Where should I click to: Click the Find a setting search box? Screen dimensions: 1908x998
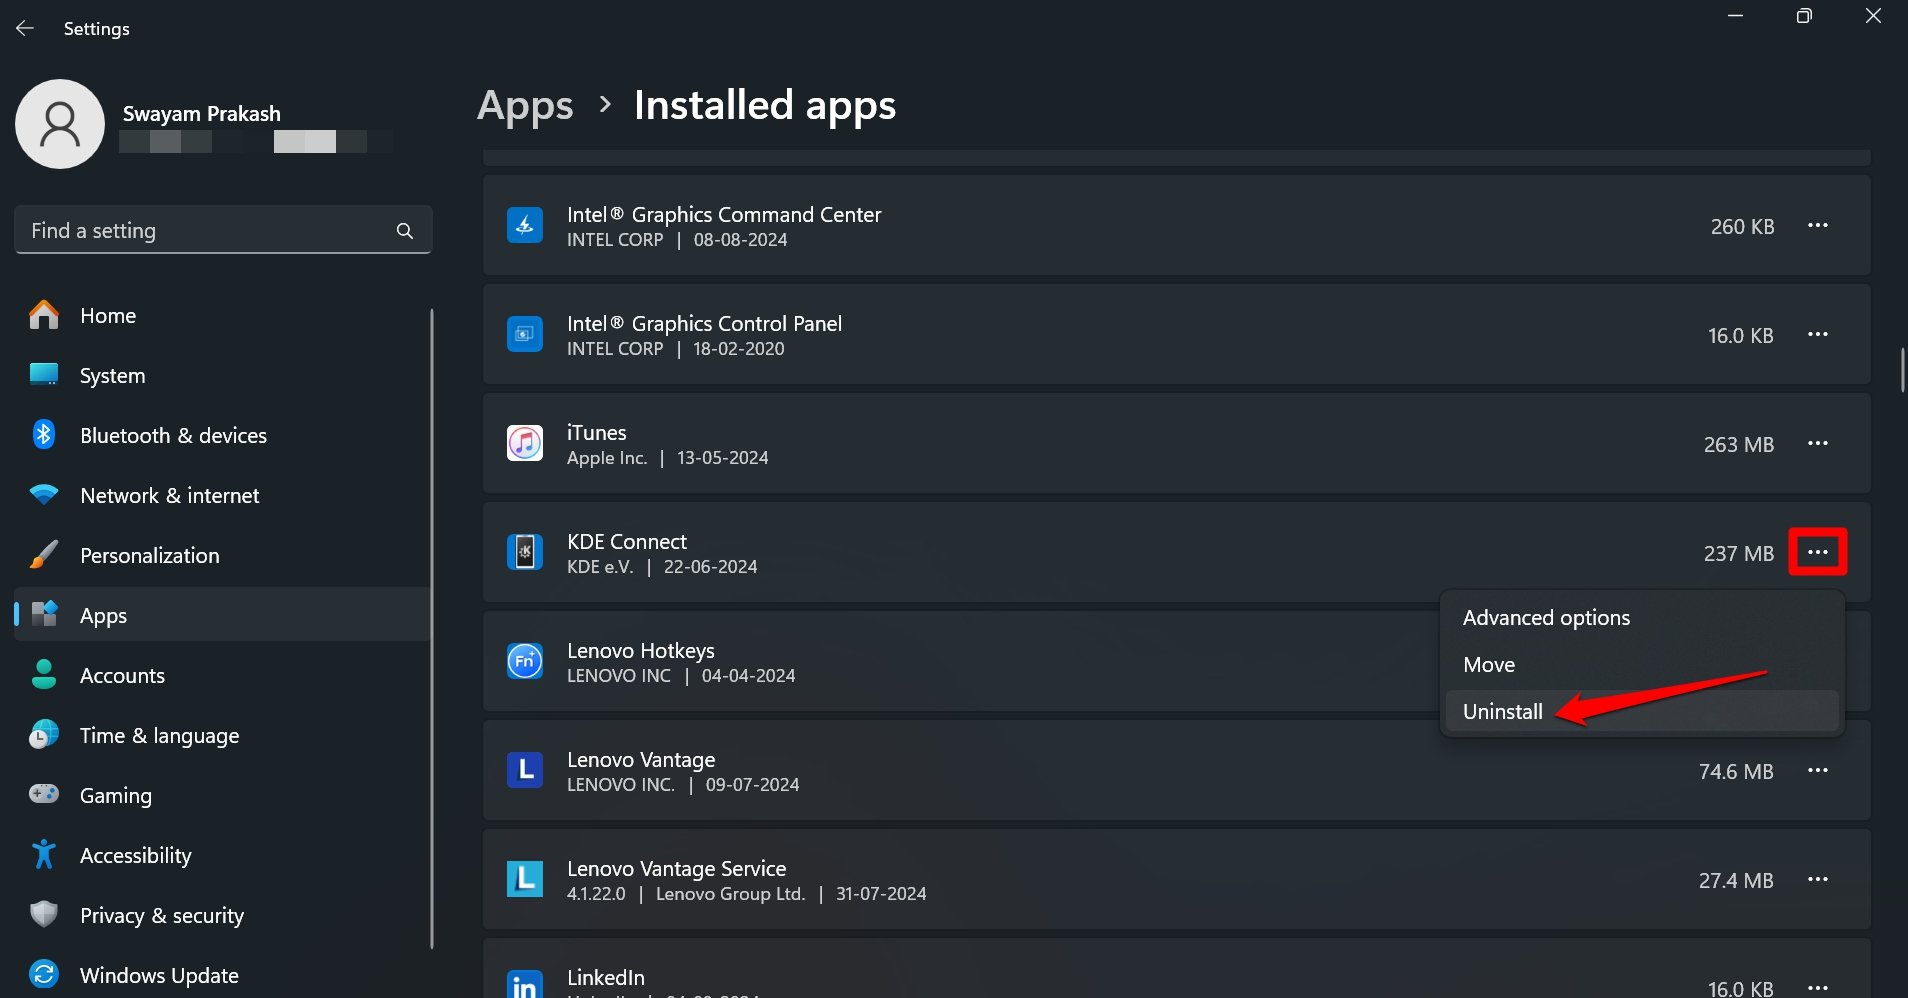pos(210,231)
